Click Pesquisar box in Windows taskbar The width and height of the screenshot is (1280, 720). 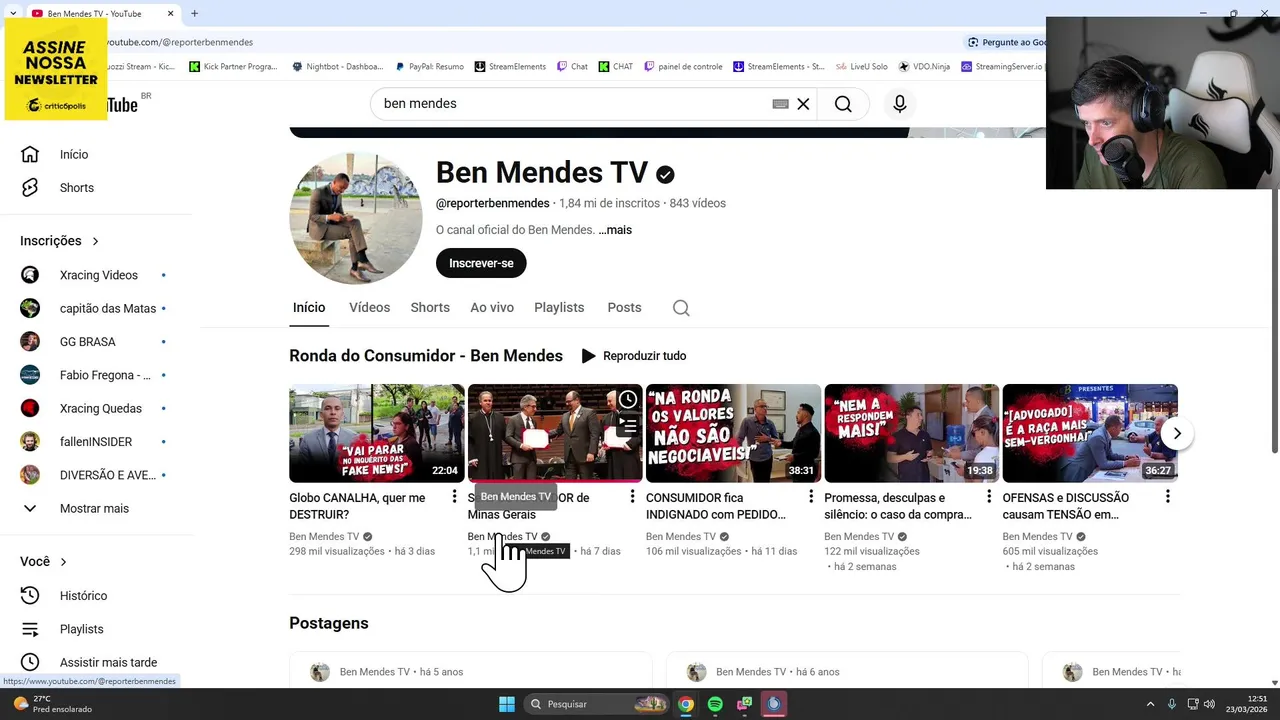pyautogui.click(x=596, y=704)
